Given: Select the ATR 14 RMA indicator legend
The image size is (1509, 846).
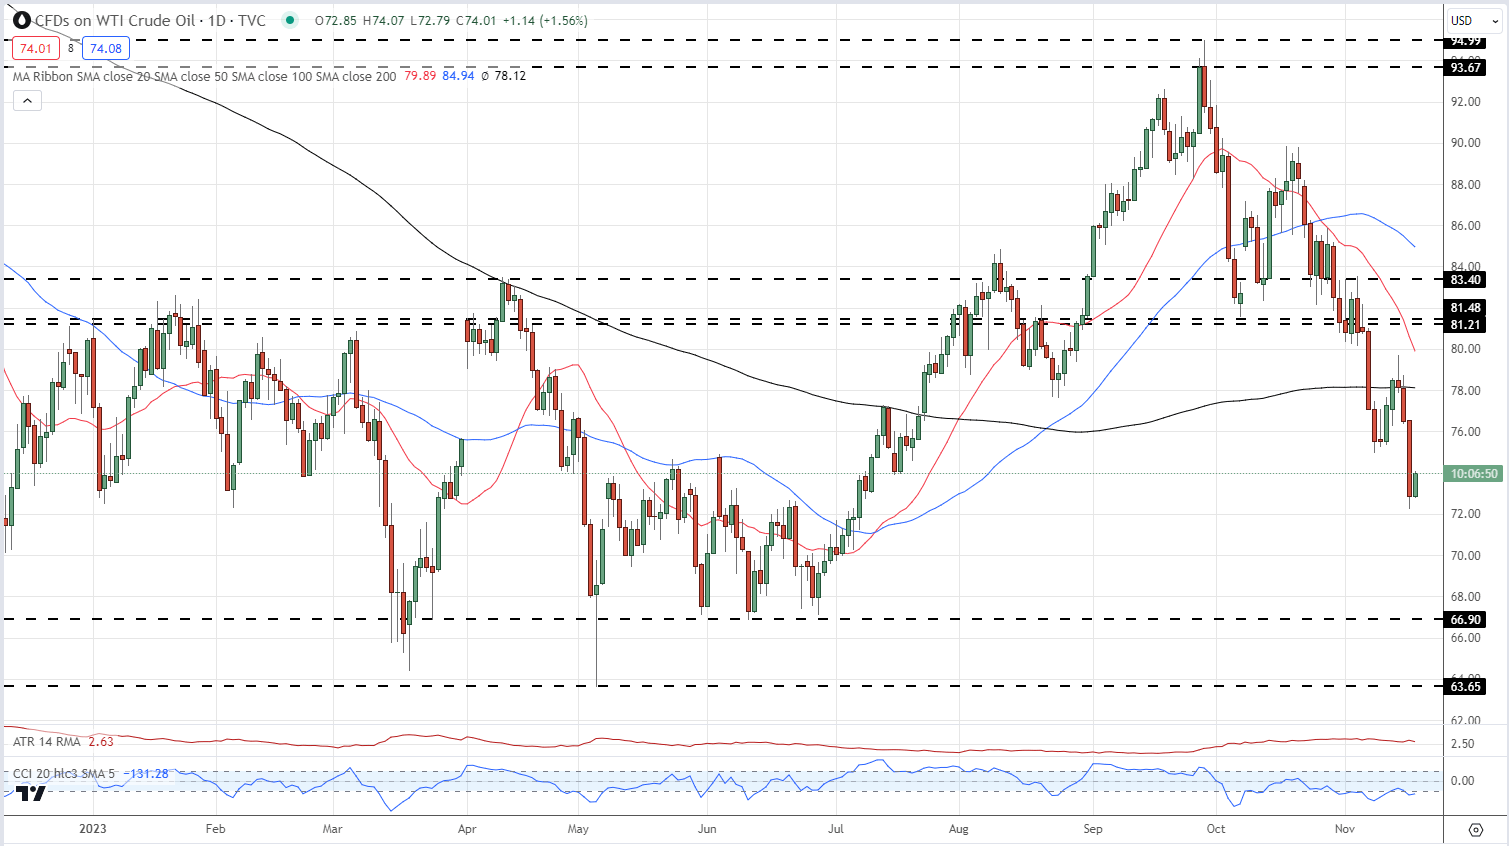Looking at the screenshot, I should pos(47,742).
